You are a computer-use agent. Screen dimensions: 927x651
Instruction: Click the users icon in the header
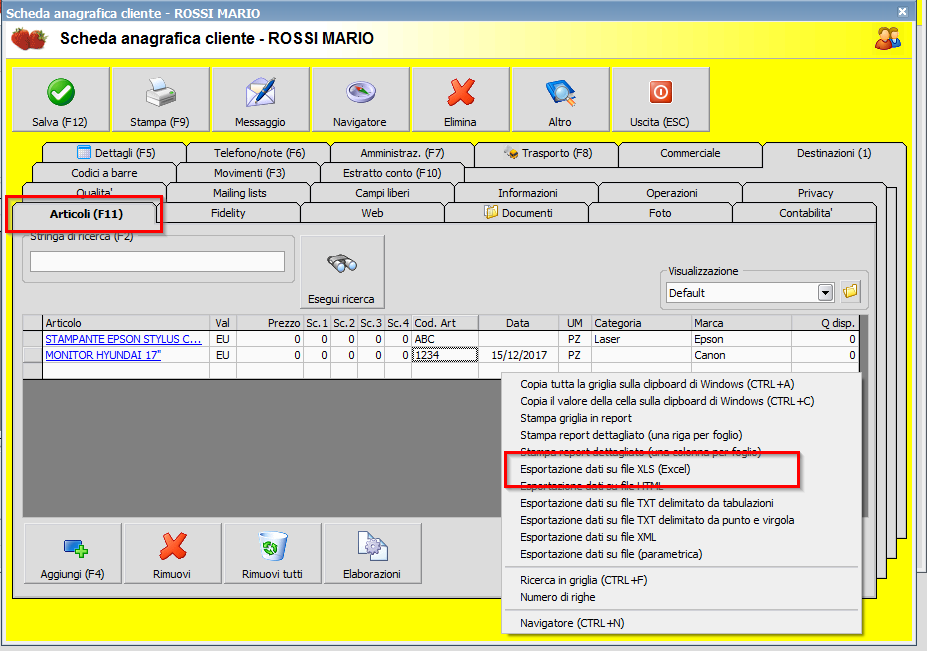pos(888,38)
